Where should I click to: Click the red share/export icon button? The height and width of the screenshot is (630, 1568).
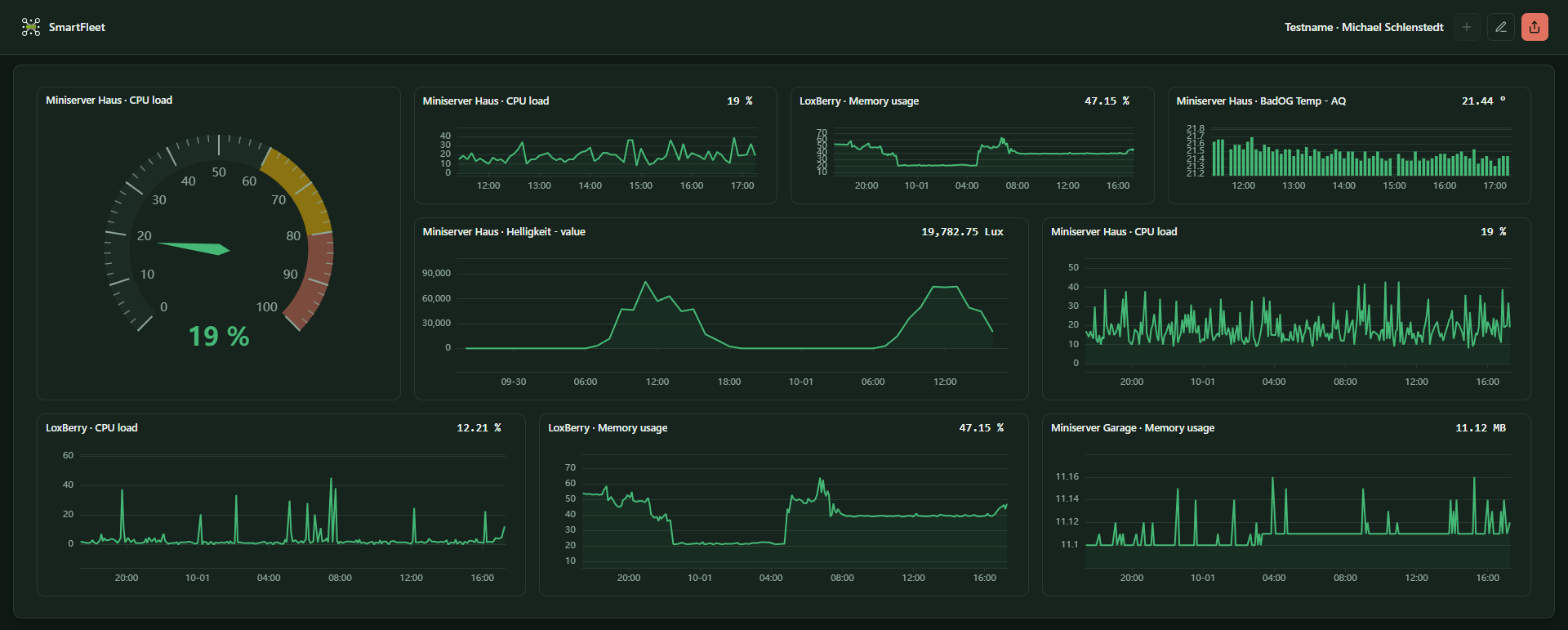coord(1535,27)
